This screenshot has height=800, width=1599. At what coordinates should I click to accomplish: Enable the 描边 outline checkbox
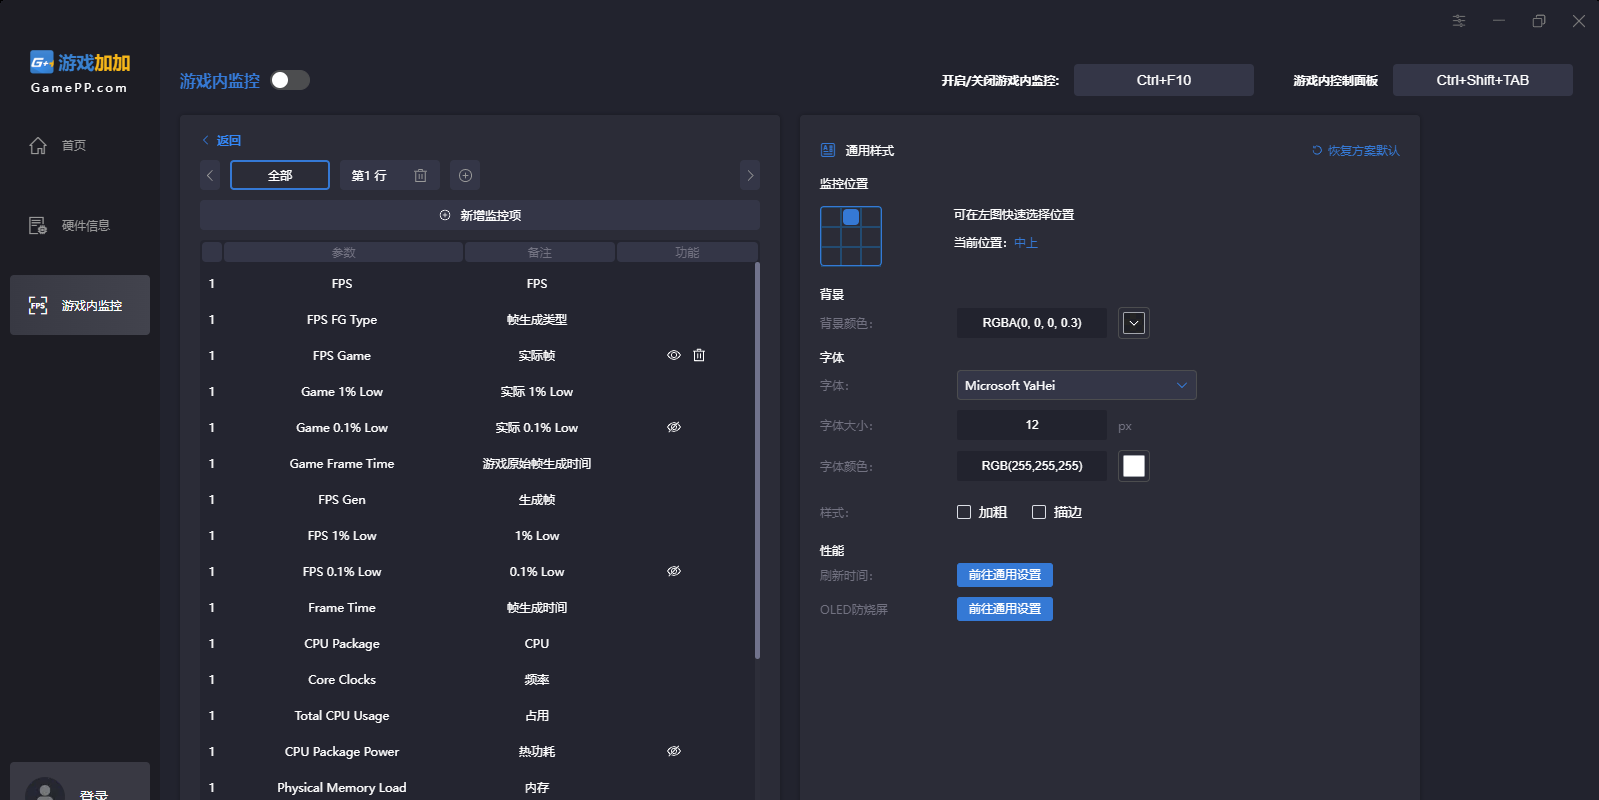[1039, 512]
